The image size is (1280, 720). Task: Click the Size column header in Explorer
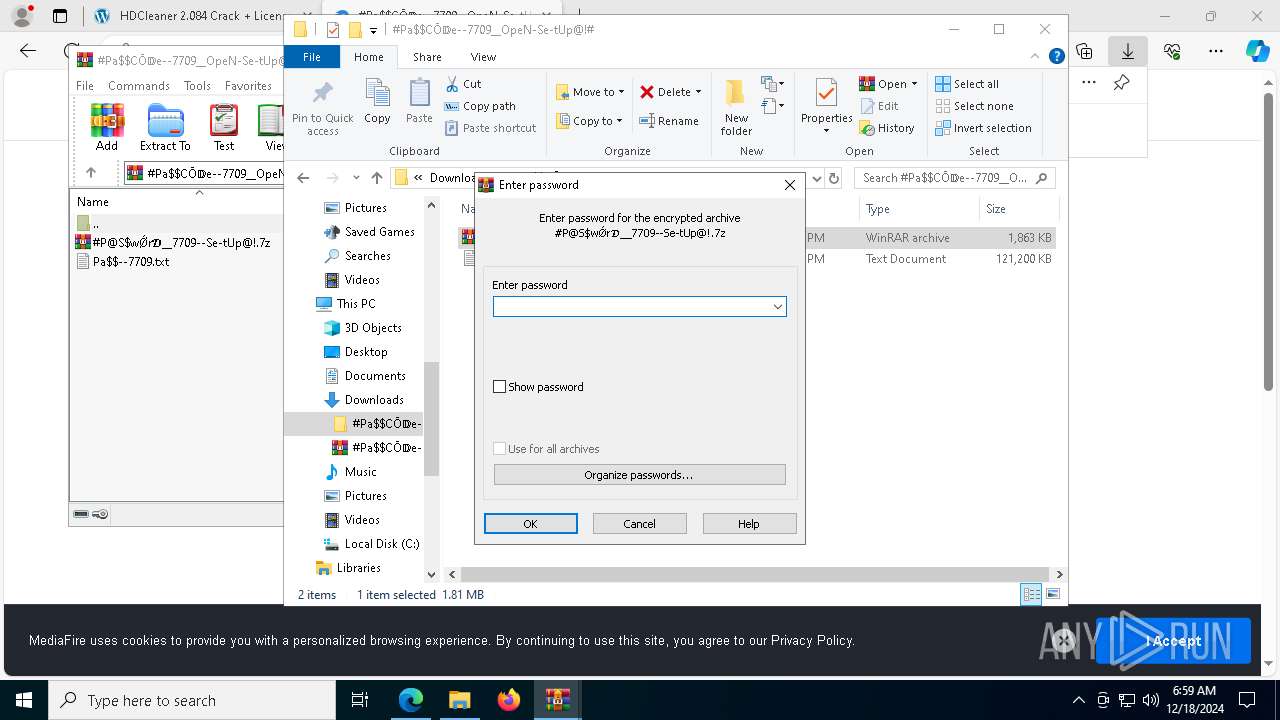coord(1018,209)
